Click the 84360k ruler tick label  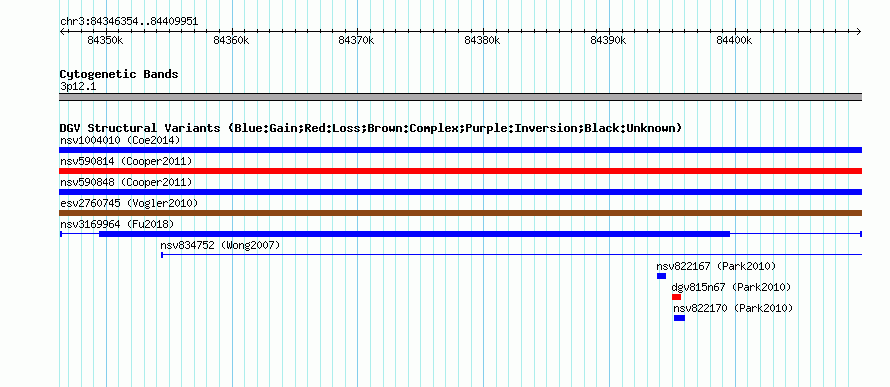pyautogui.click(x=231, y=40)
